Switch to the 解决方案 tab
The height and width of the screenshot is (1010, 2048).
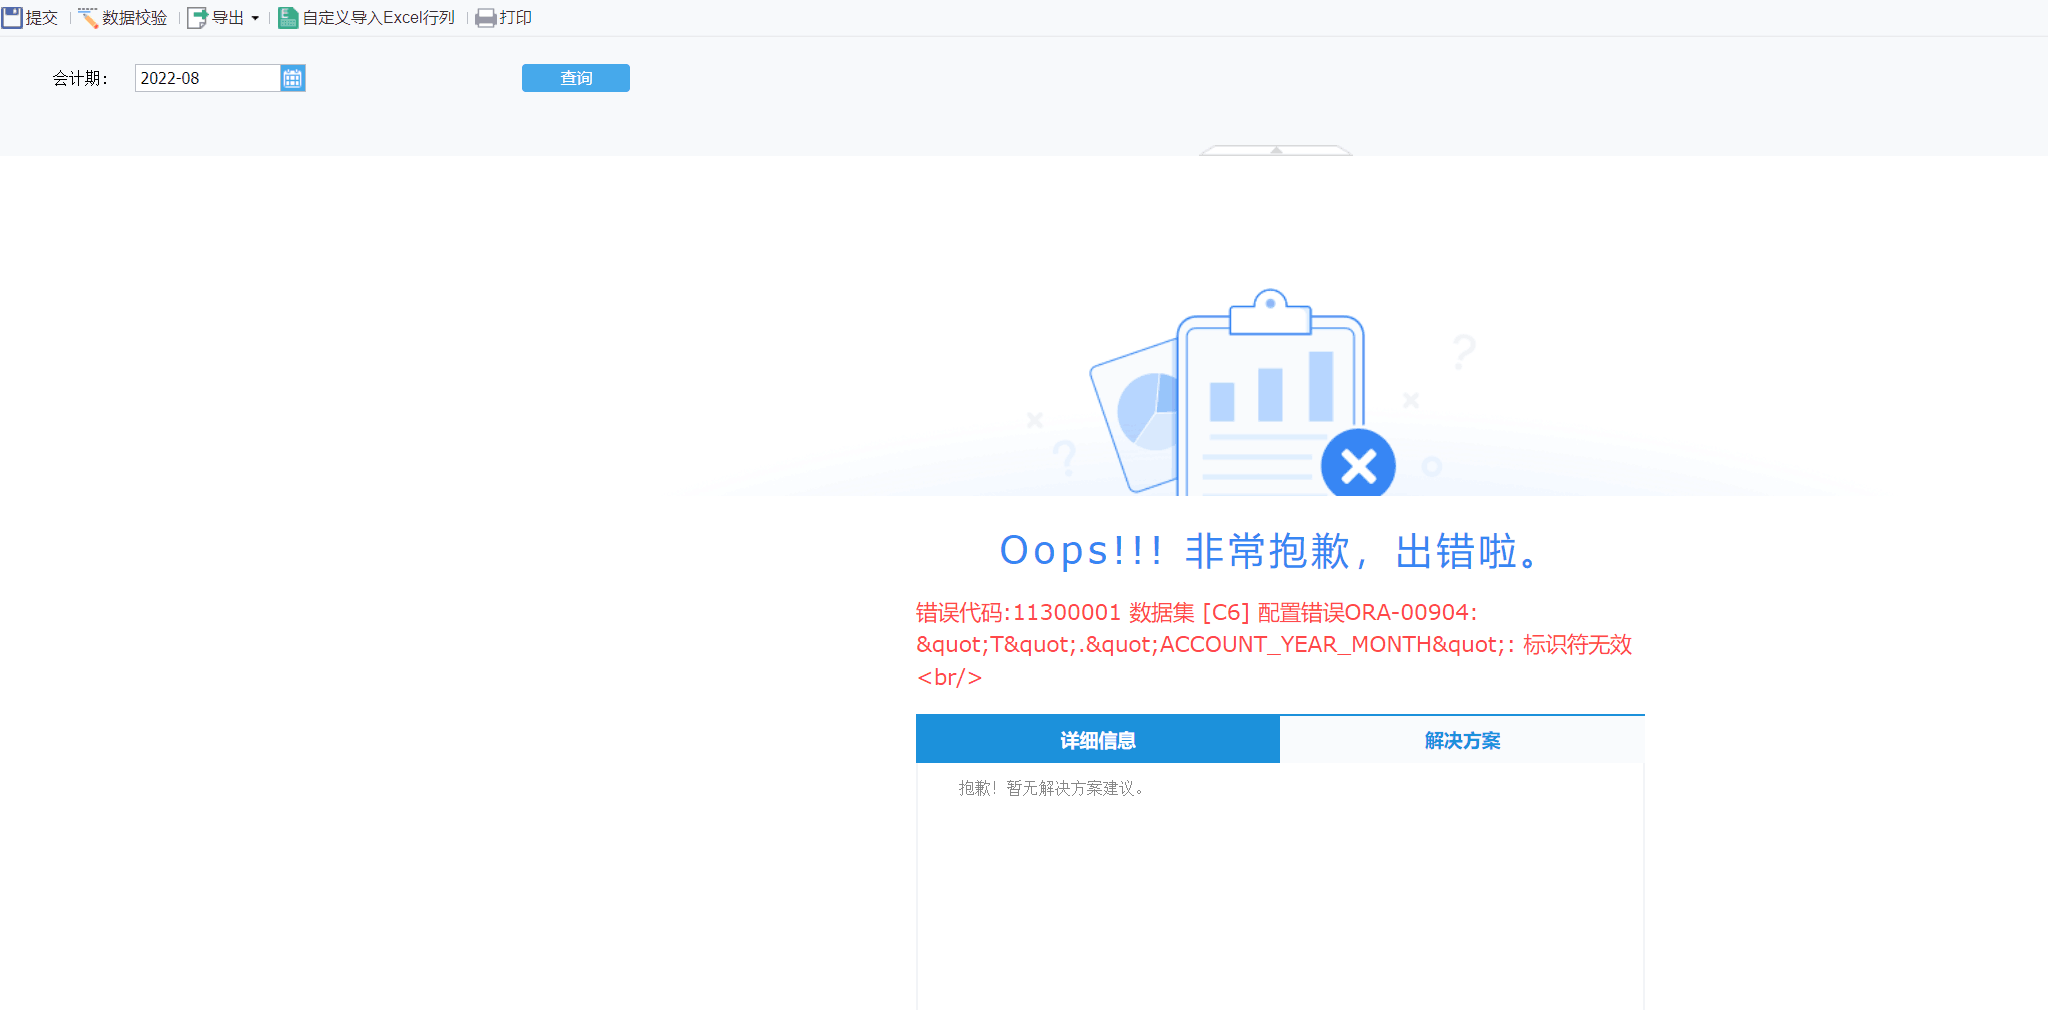click(1462, 740)
